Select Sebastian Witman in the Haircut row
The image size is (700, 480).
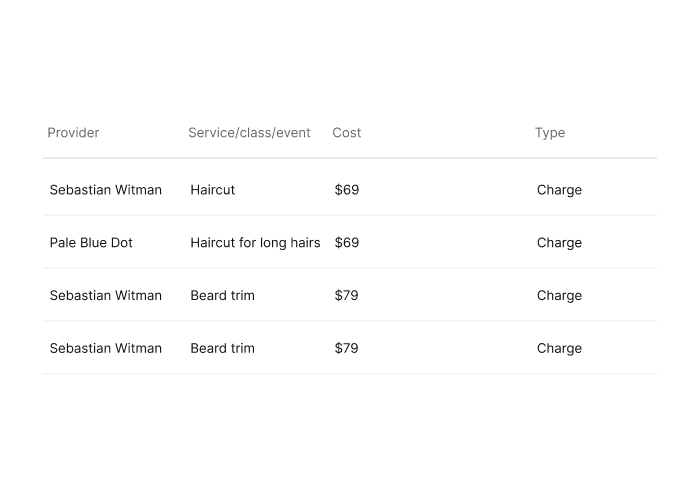point(105,190)
